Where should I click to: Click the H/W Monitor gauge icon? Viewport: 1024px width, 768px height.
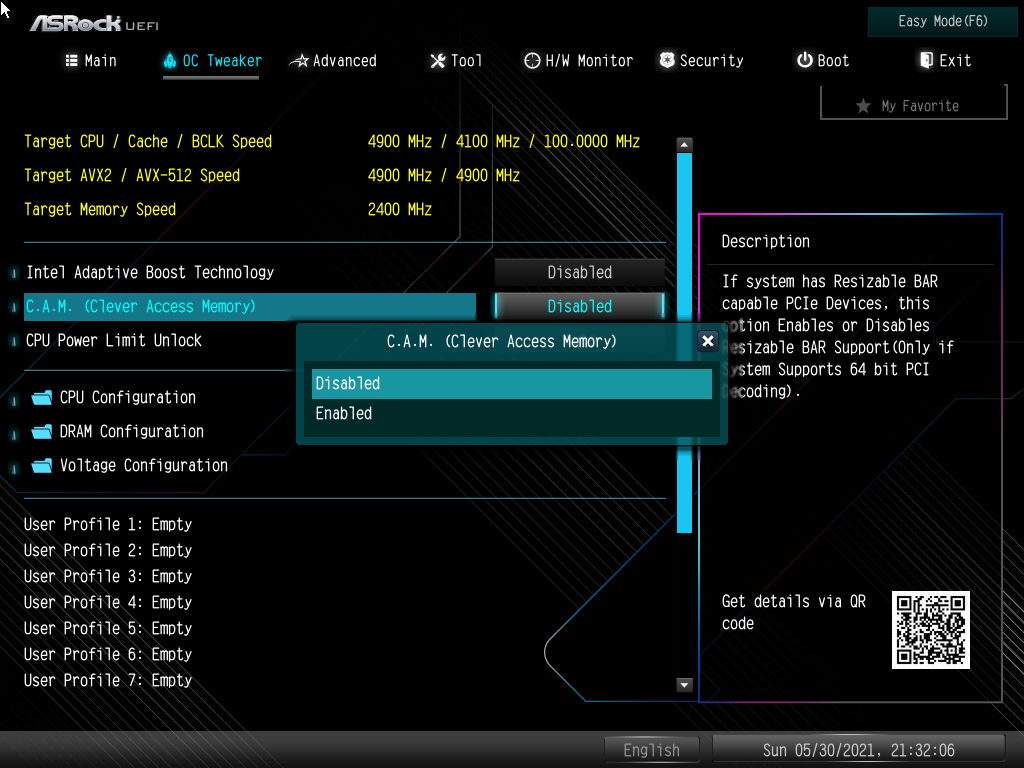[x=532, y=61]
